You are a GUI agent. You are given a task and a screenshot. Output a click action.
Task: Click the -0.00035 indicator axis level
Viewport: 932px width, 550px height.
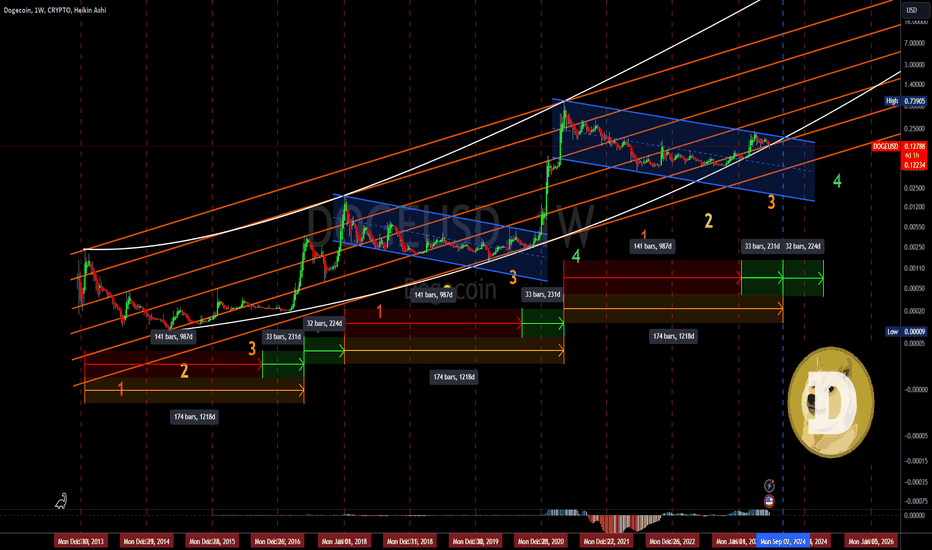tap(915, 482)
